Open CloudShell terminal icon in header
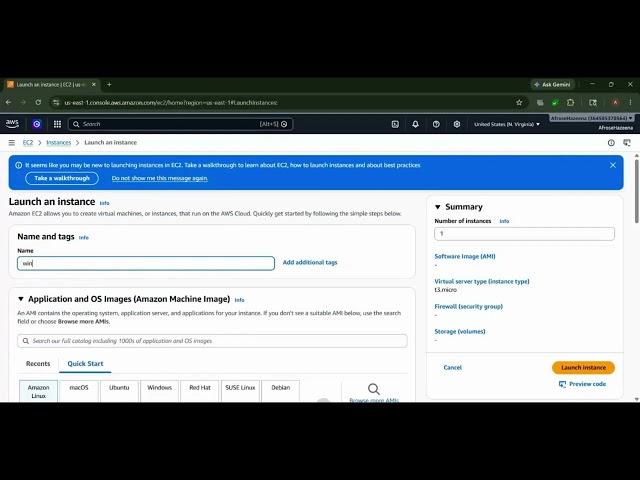 pos(395,124)
